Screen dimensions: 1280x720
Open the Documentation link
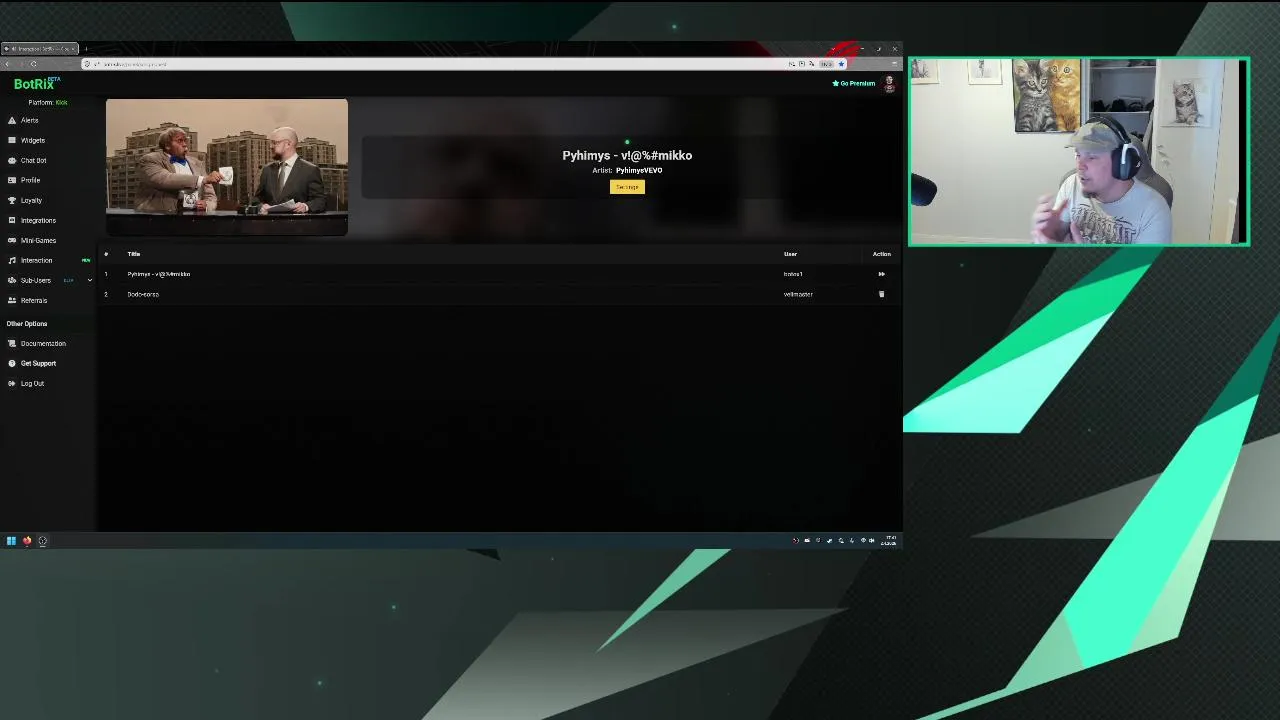click(43, 343)
